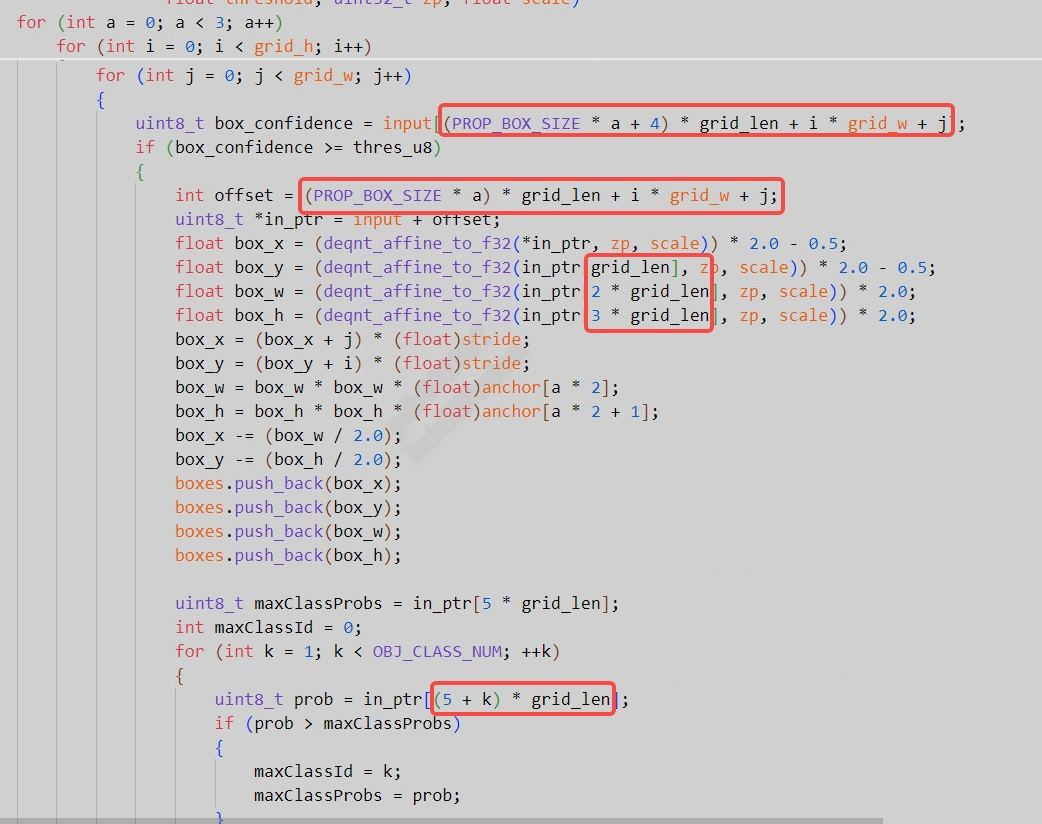
Task: Click the 'int offset' declaration
Action: point(224,195)
